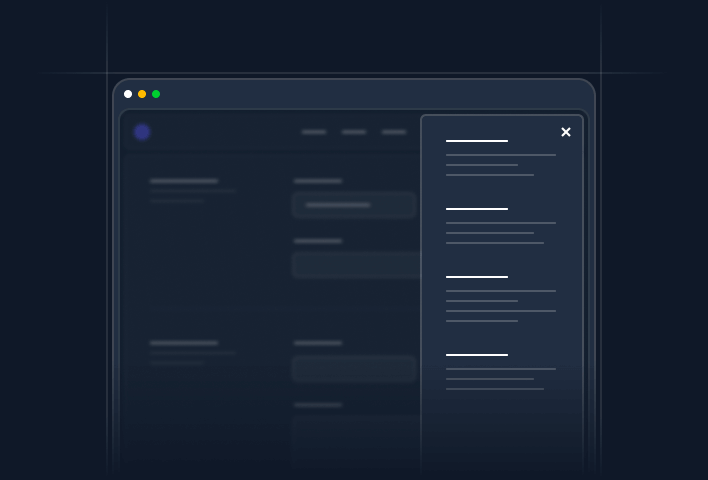This screenshot has width=708, height=480.
Task: Click the white dot in the title bar
Action: tap(128, 94)
